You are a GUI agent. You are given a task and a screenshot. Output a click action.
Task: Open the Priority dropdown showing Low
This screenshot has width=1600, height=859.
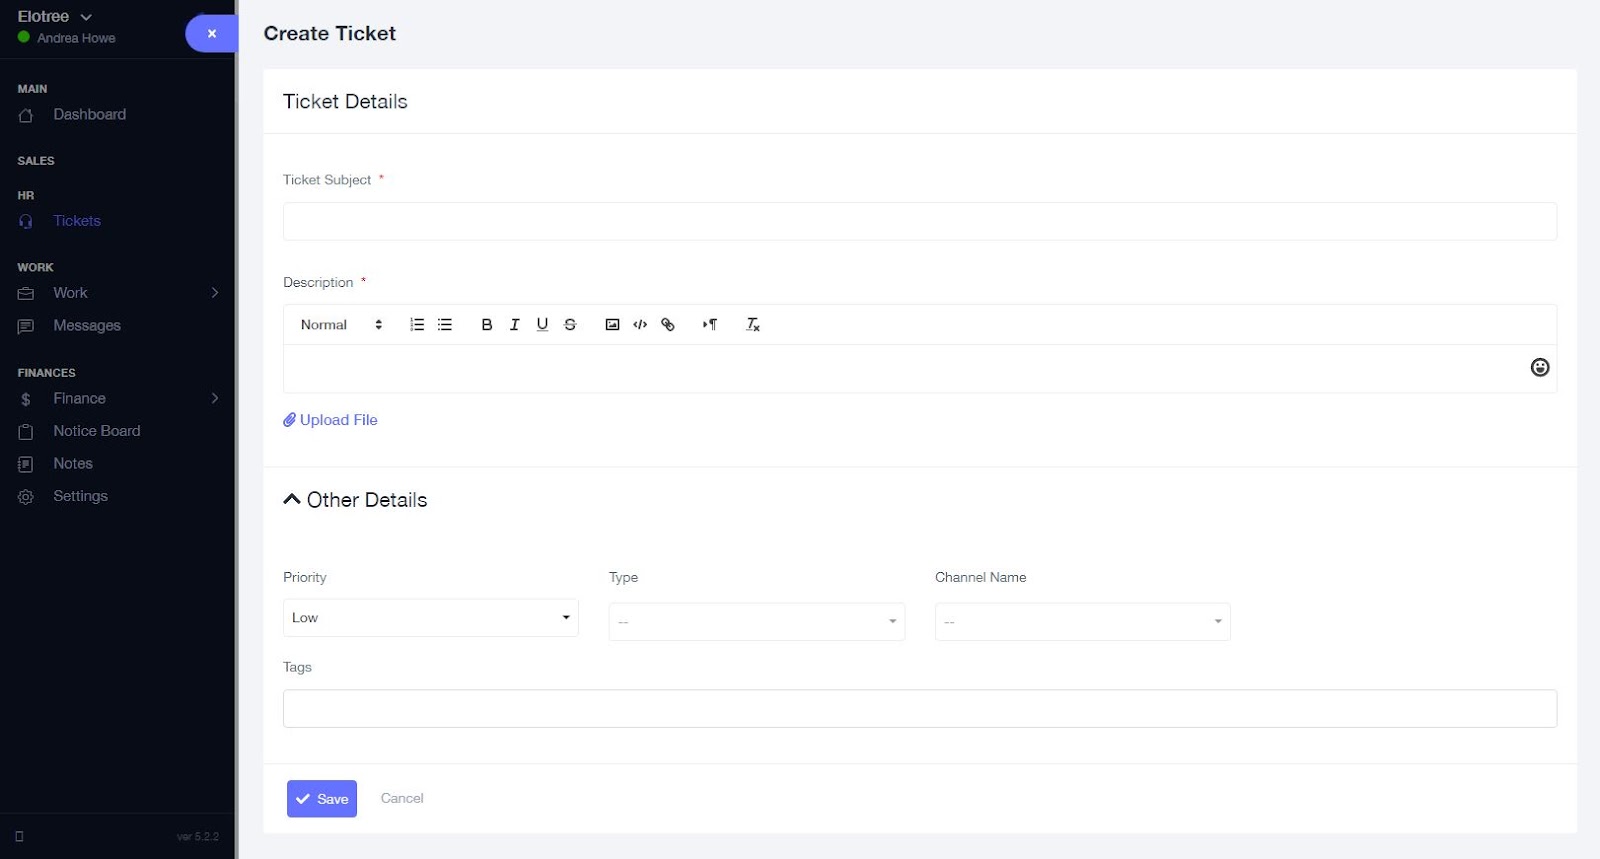pos(431,618)
